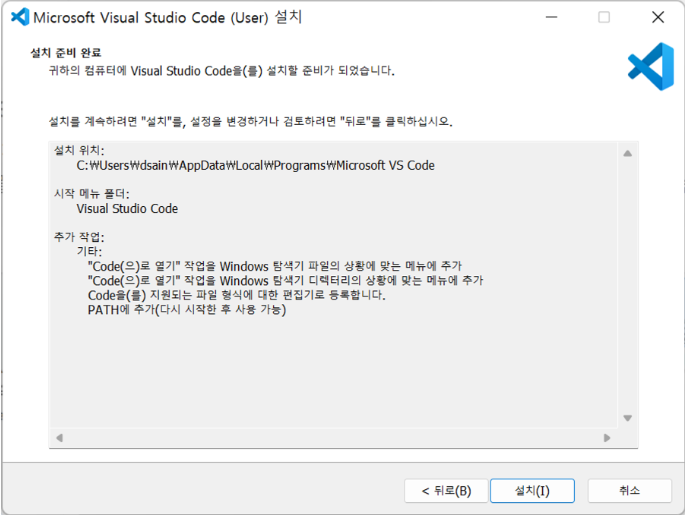Click the line mentioning 탐색기 디렉터리의 상황에 맞는 메뉴
The image size is (691, 519).
(x=286, y=281)
